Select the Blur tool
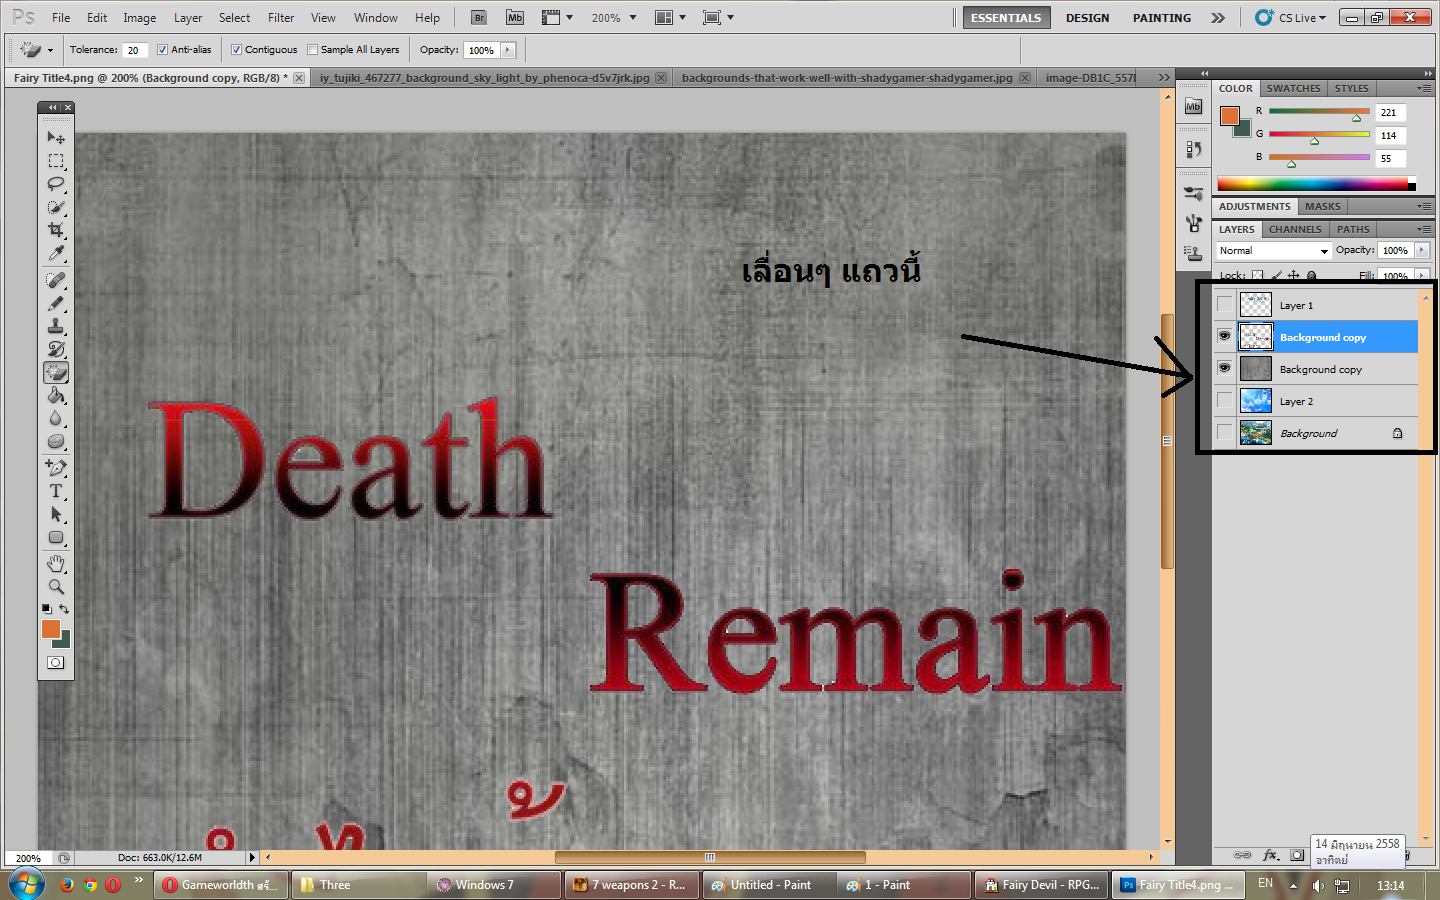Image resolution: width=1440 pixels, height=900 pixels. (x=56, y=418)
